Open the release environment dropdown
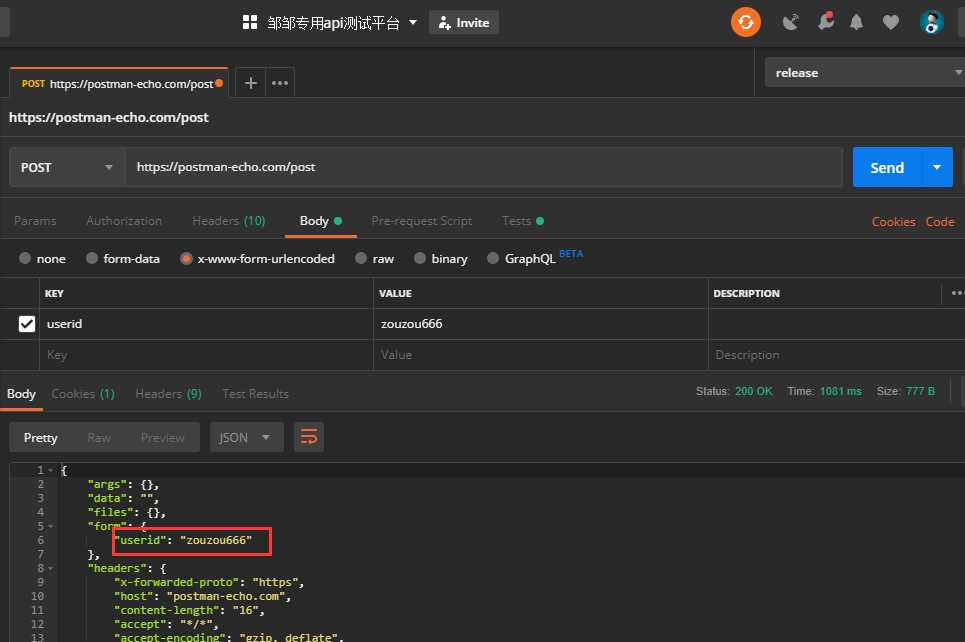965x642 pixels. [865, 73]
